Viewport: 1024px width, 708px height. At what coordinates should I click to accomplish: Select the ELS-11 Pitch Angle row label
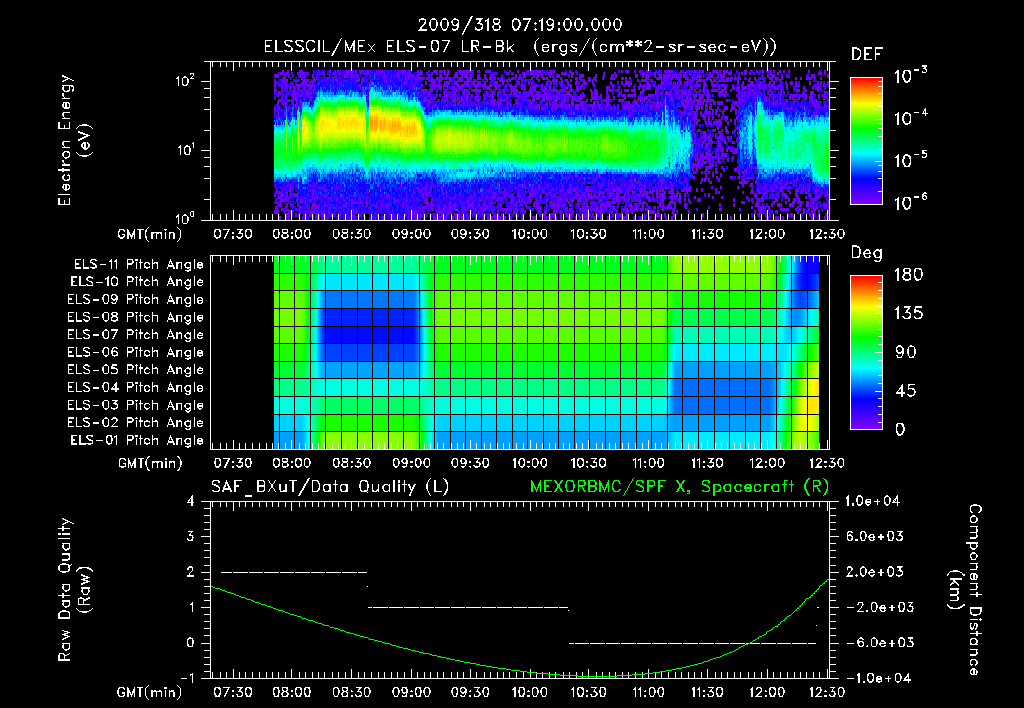138,265
